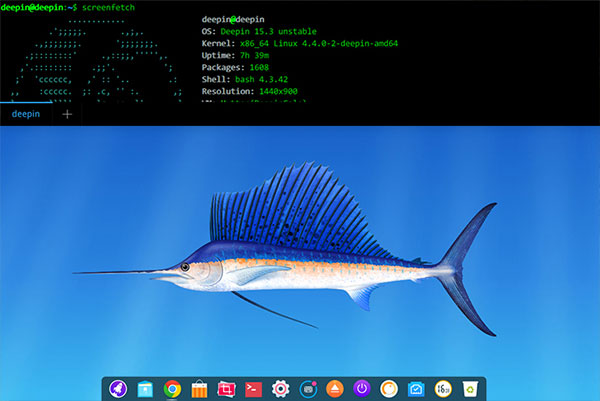Open the File Manager dock icon
Viewport: 600px width, 401px height.
click(x=145, y=389)
